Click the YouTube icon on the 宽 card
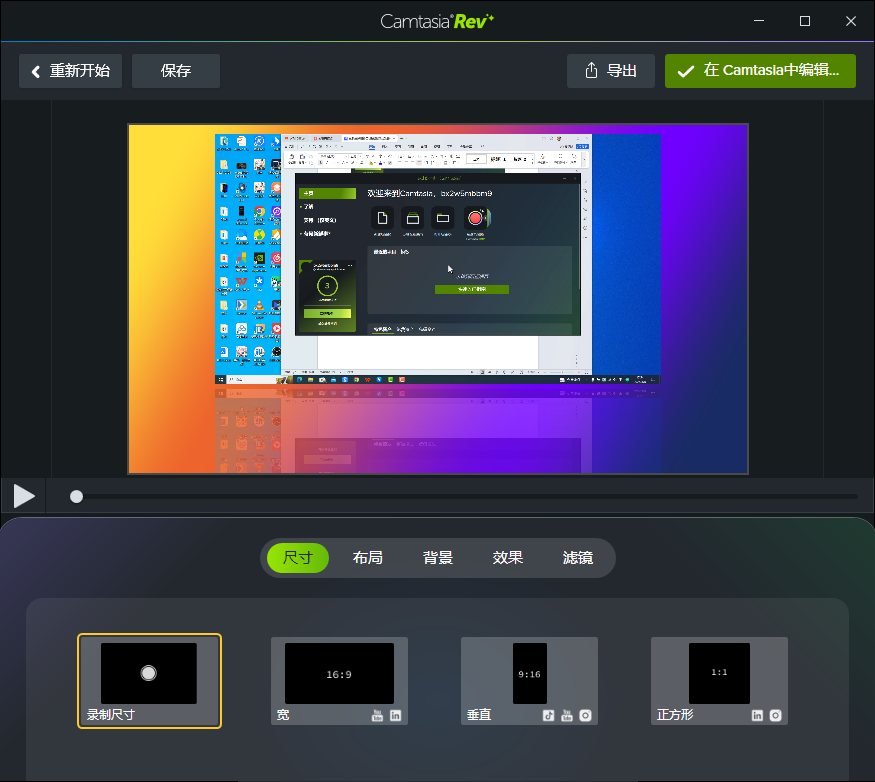 (x=377, y=716)
